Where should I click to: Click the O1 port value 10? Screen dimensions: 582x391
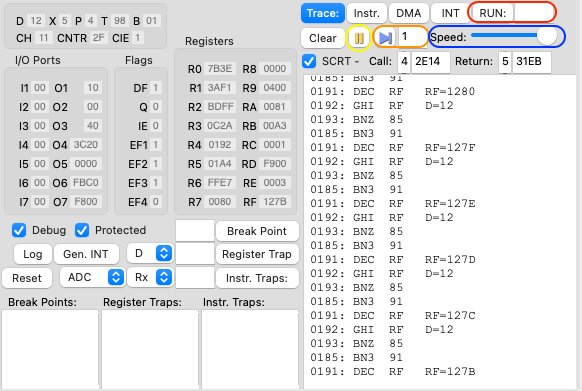pos(93,88)
